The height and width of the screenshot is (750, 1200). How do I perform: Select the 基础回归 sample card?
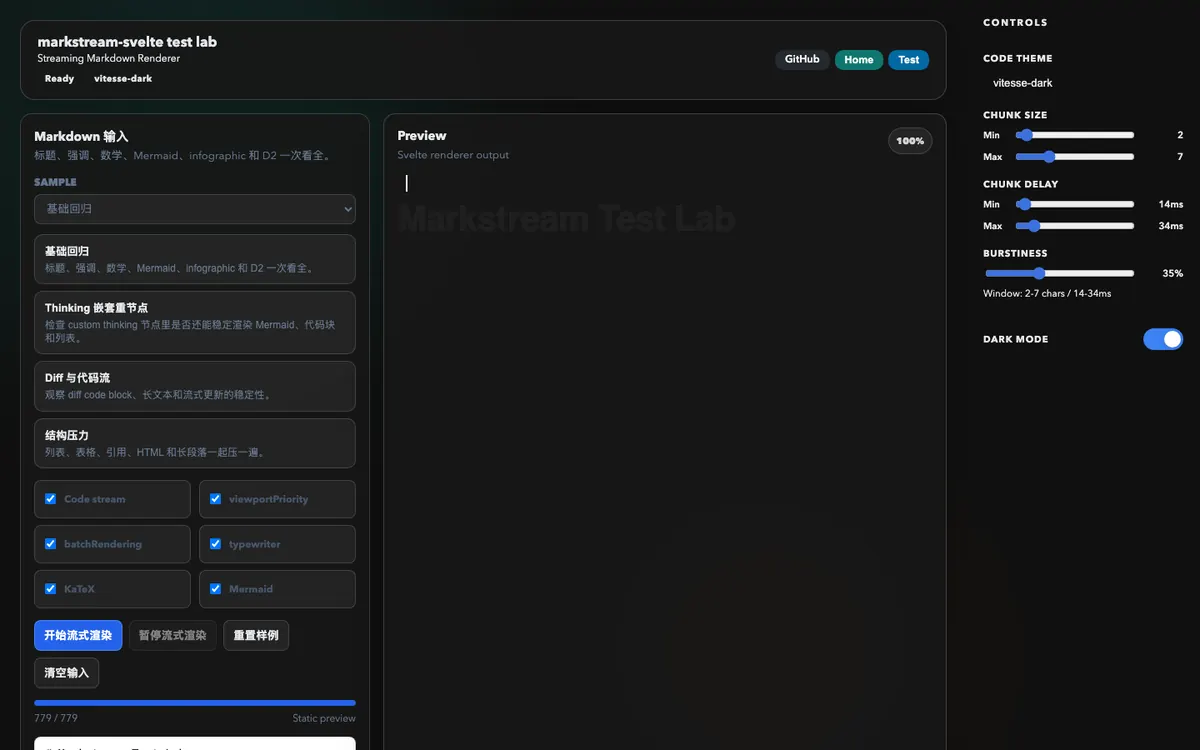pyautogui.click(x=195, y=259)
